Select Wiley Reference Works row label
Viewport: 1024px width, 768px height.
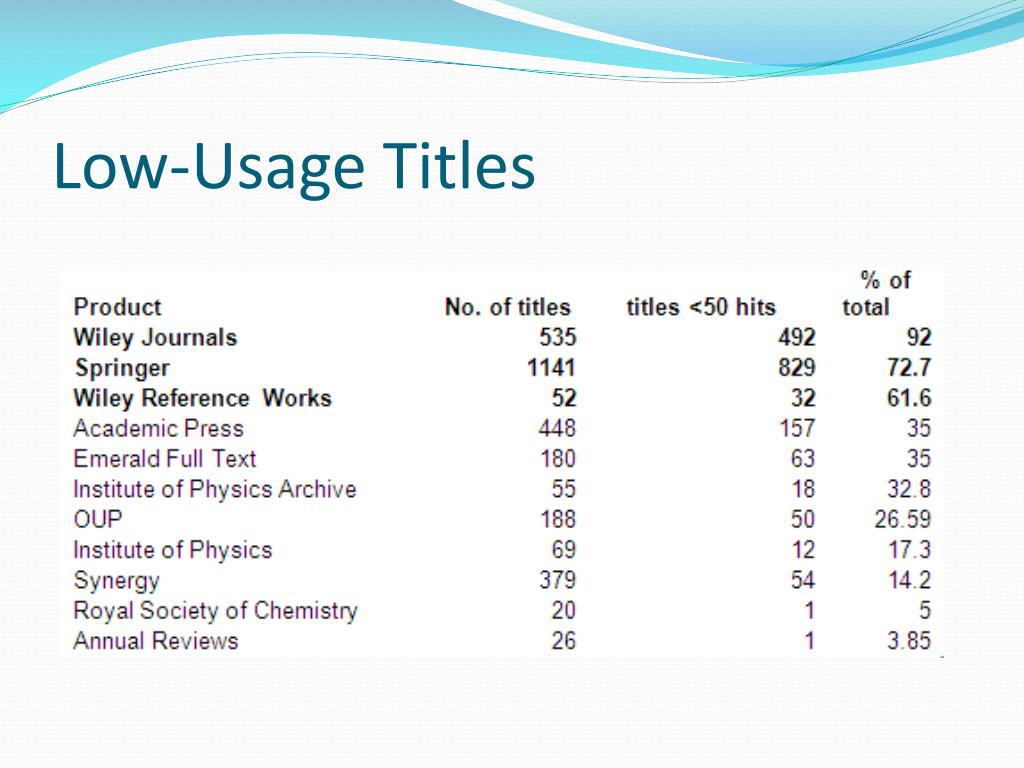pos(202,398)
